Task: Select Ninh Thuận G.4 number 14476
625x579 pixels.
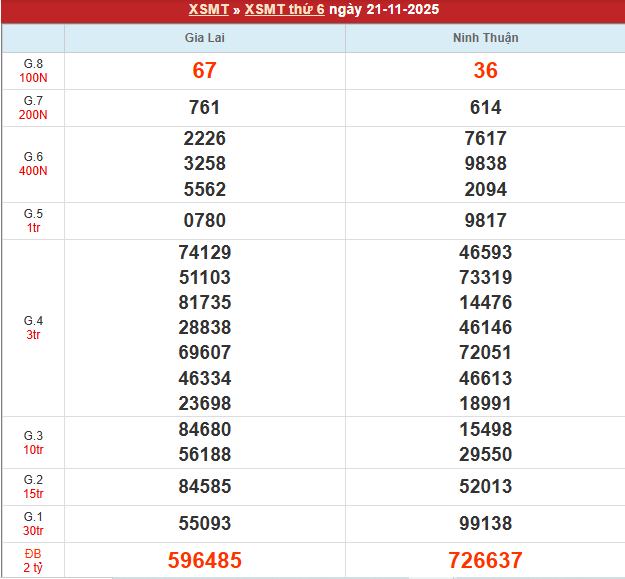Action: click(485, 302)
